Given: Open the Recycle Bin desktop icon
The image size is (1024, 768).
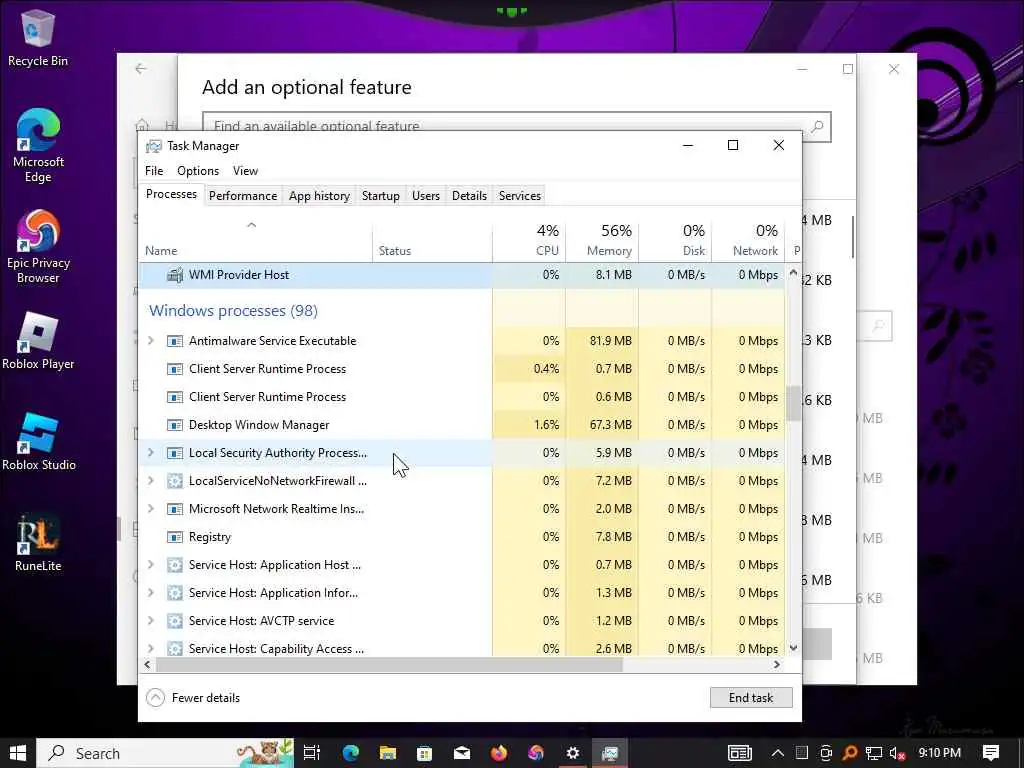Looking at the screenshot, I should 37,37.
